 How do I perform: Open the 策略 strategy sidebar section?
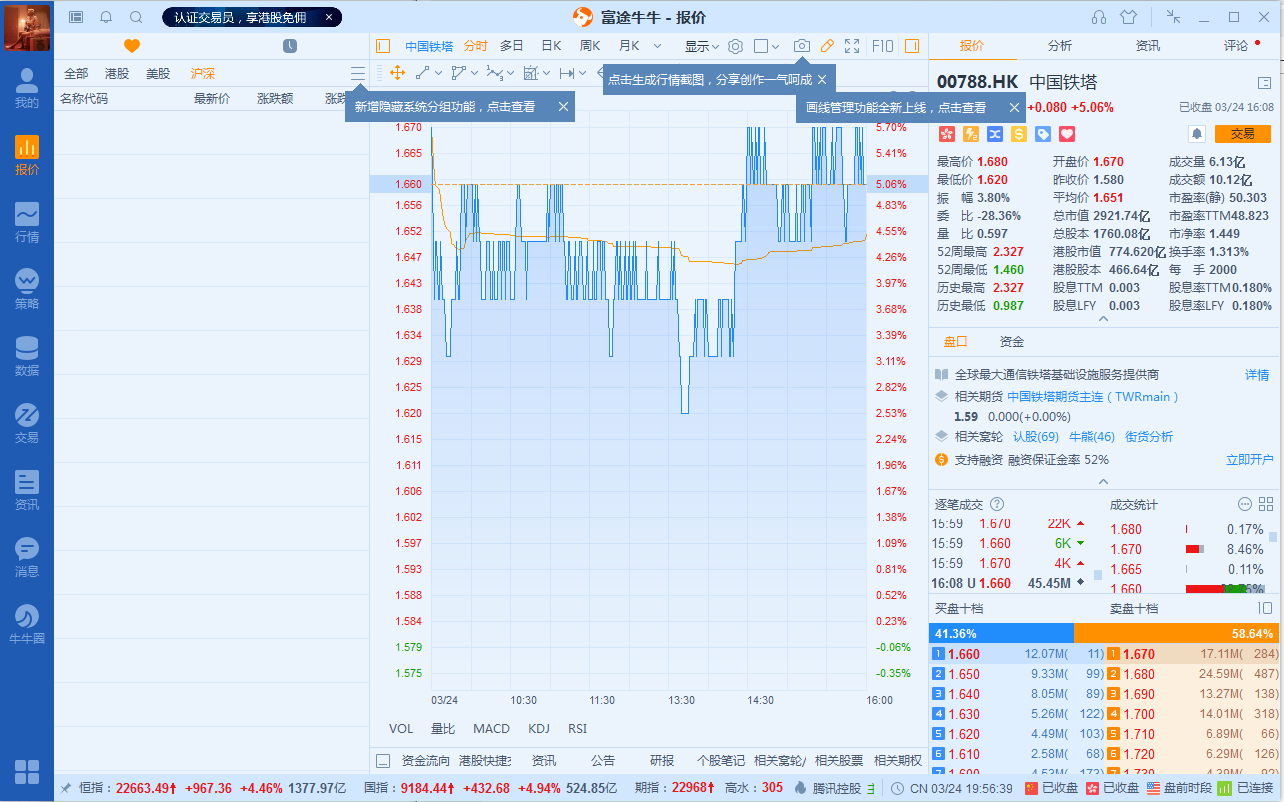pos(27,290)
